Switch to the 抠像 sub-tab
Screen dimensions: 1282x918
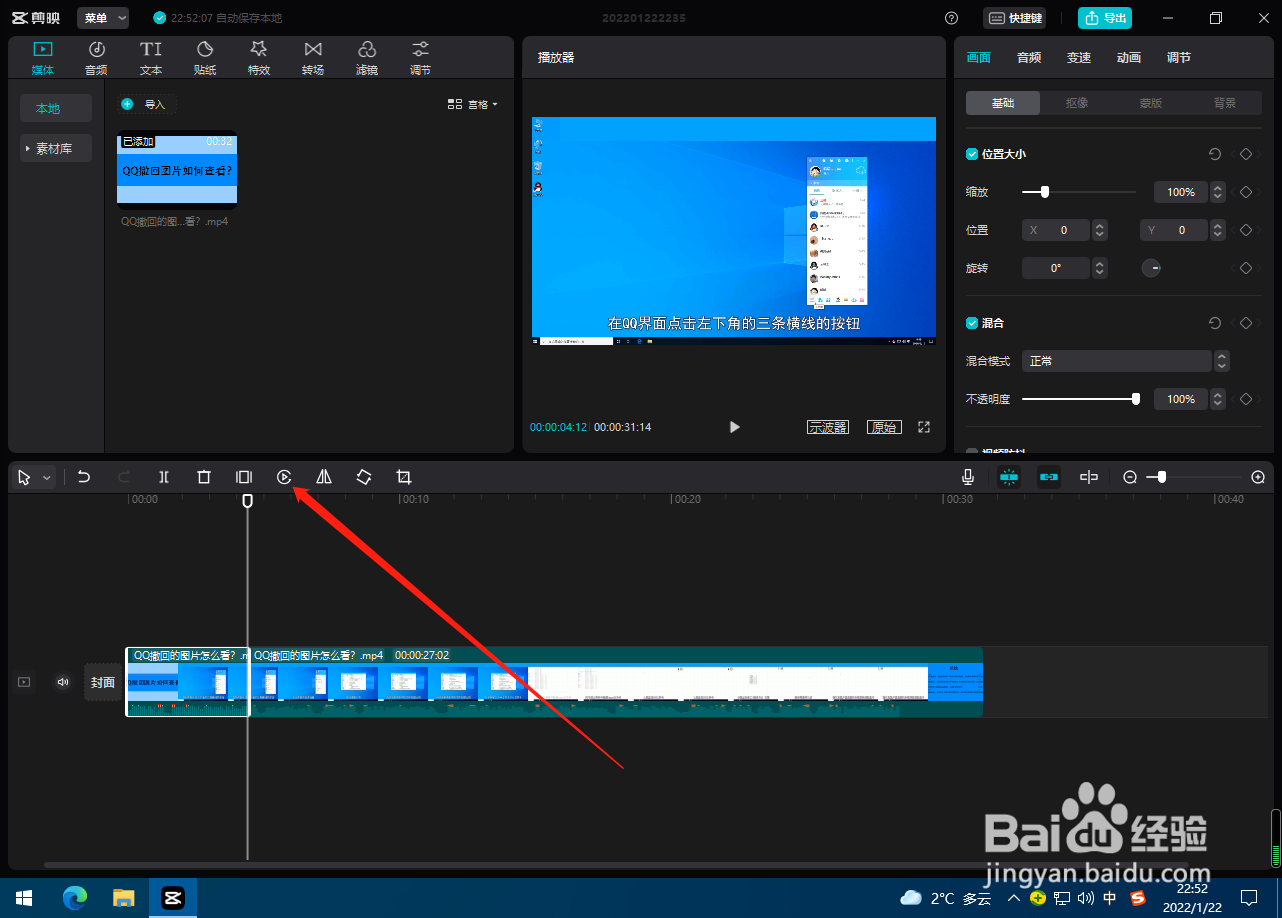point(1077,103)
